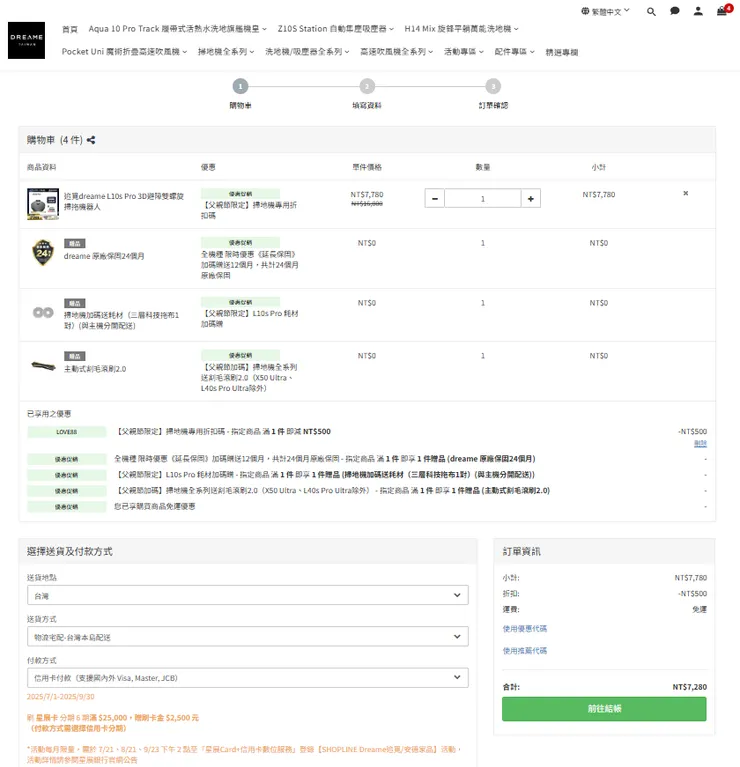Open the user account icon
740x767 pixels.
click(x=698, y=11)
